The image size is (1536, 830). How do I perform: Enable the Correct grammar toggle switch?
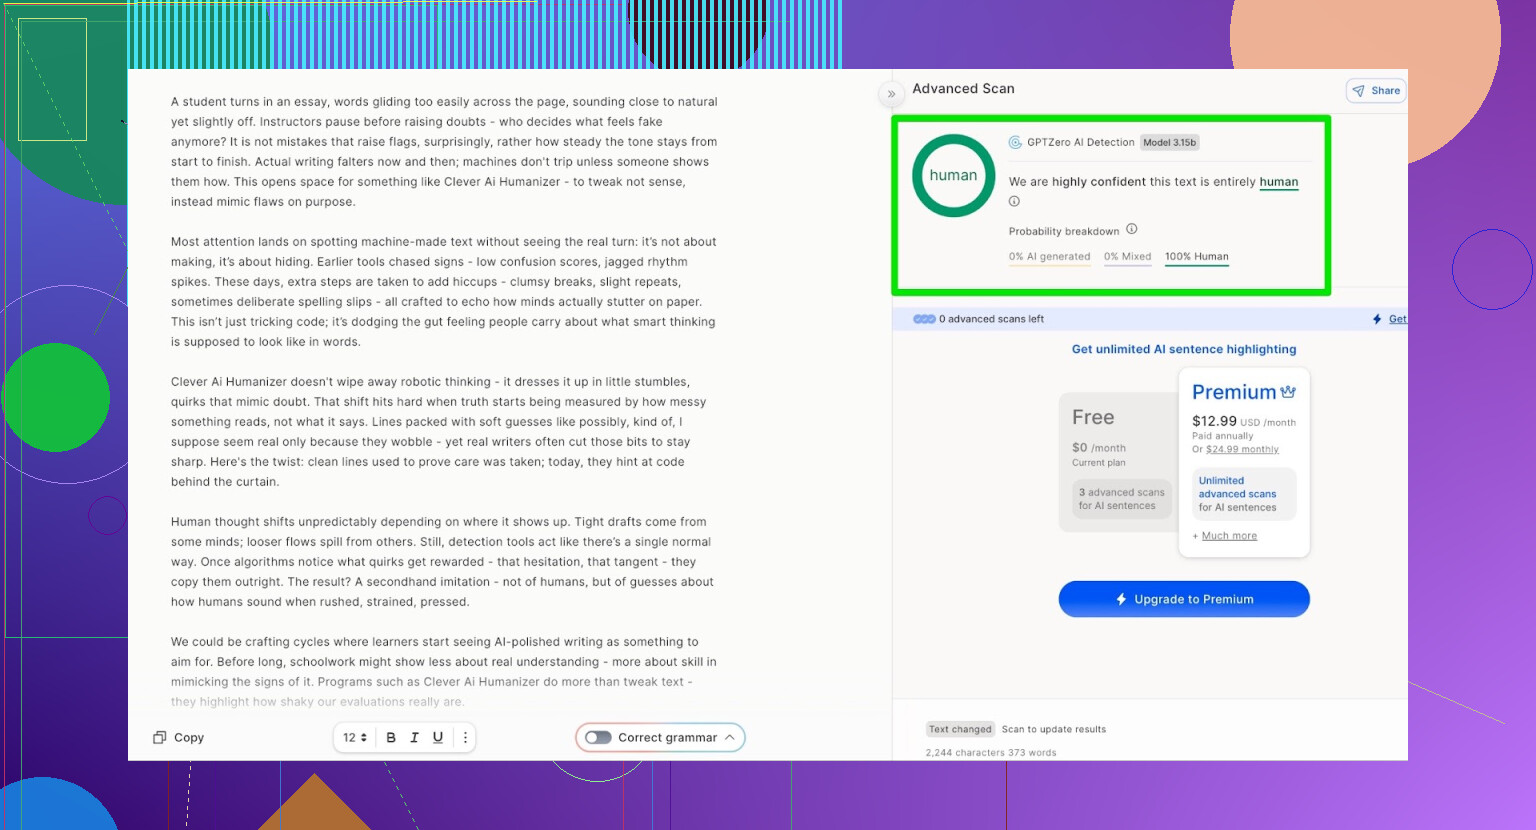(x=598, y=738)
